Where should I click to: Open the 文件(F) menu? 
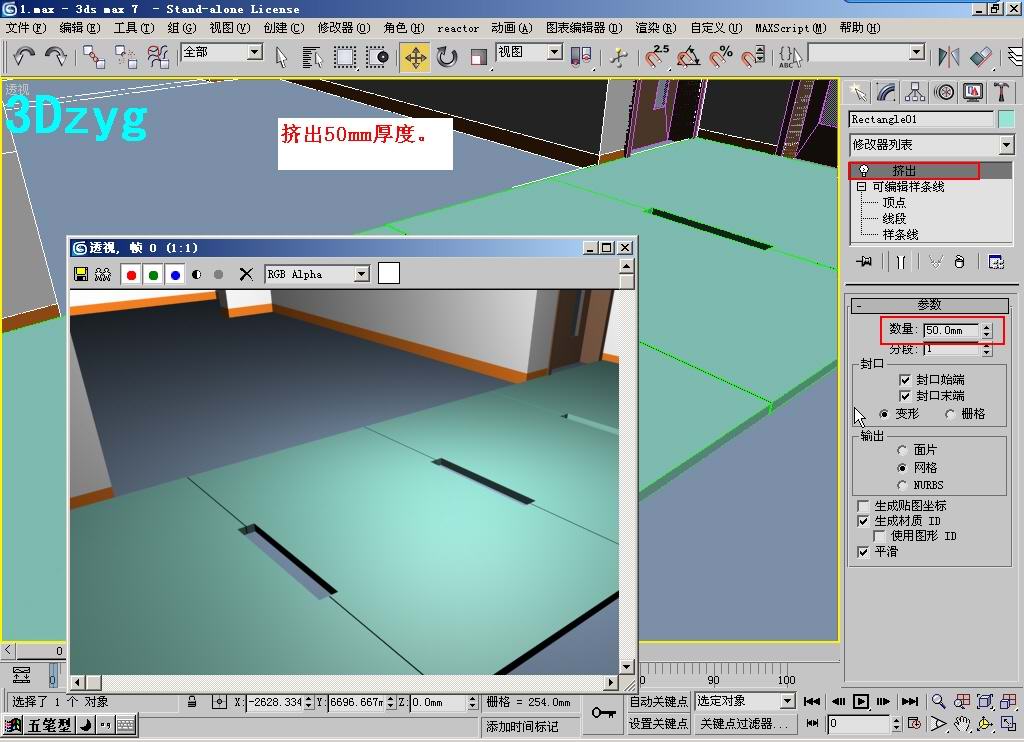point(25,27)
